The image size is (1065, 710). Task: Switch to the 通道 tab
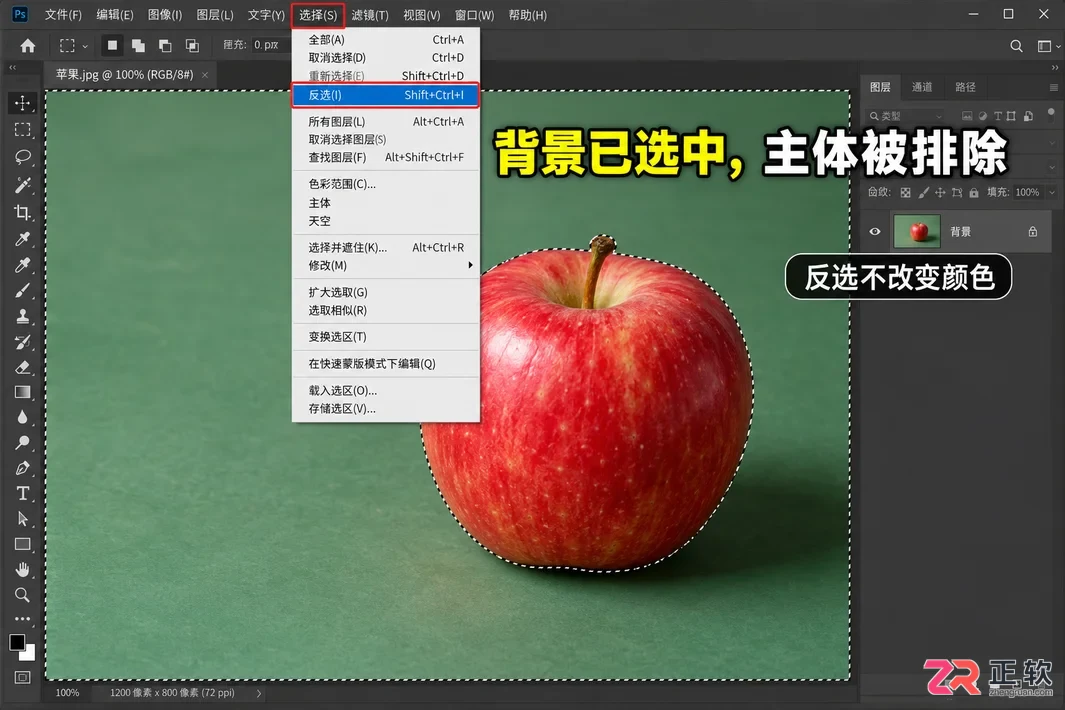point(922,87)
